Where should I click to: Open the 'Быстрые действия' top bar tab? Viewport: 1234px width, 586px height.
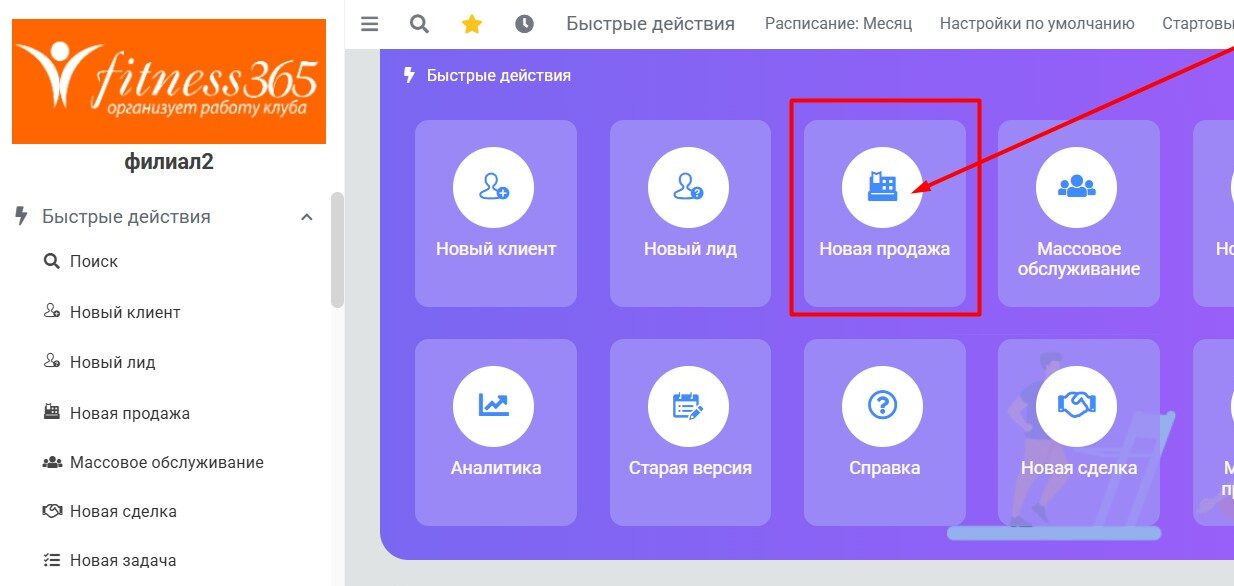650,24
